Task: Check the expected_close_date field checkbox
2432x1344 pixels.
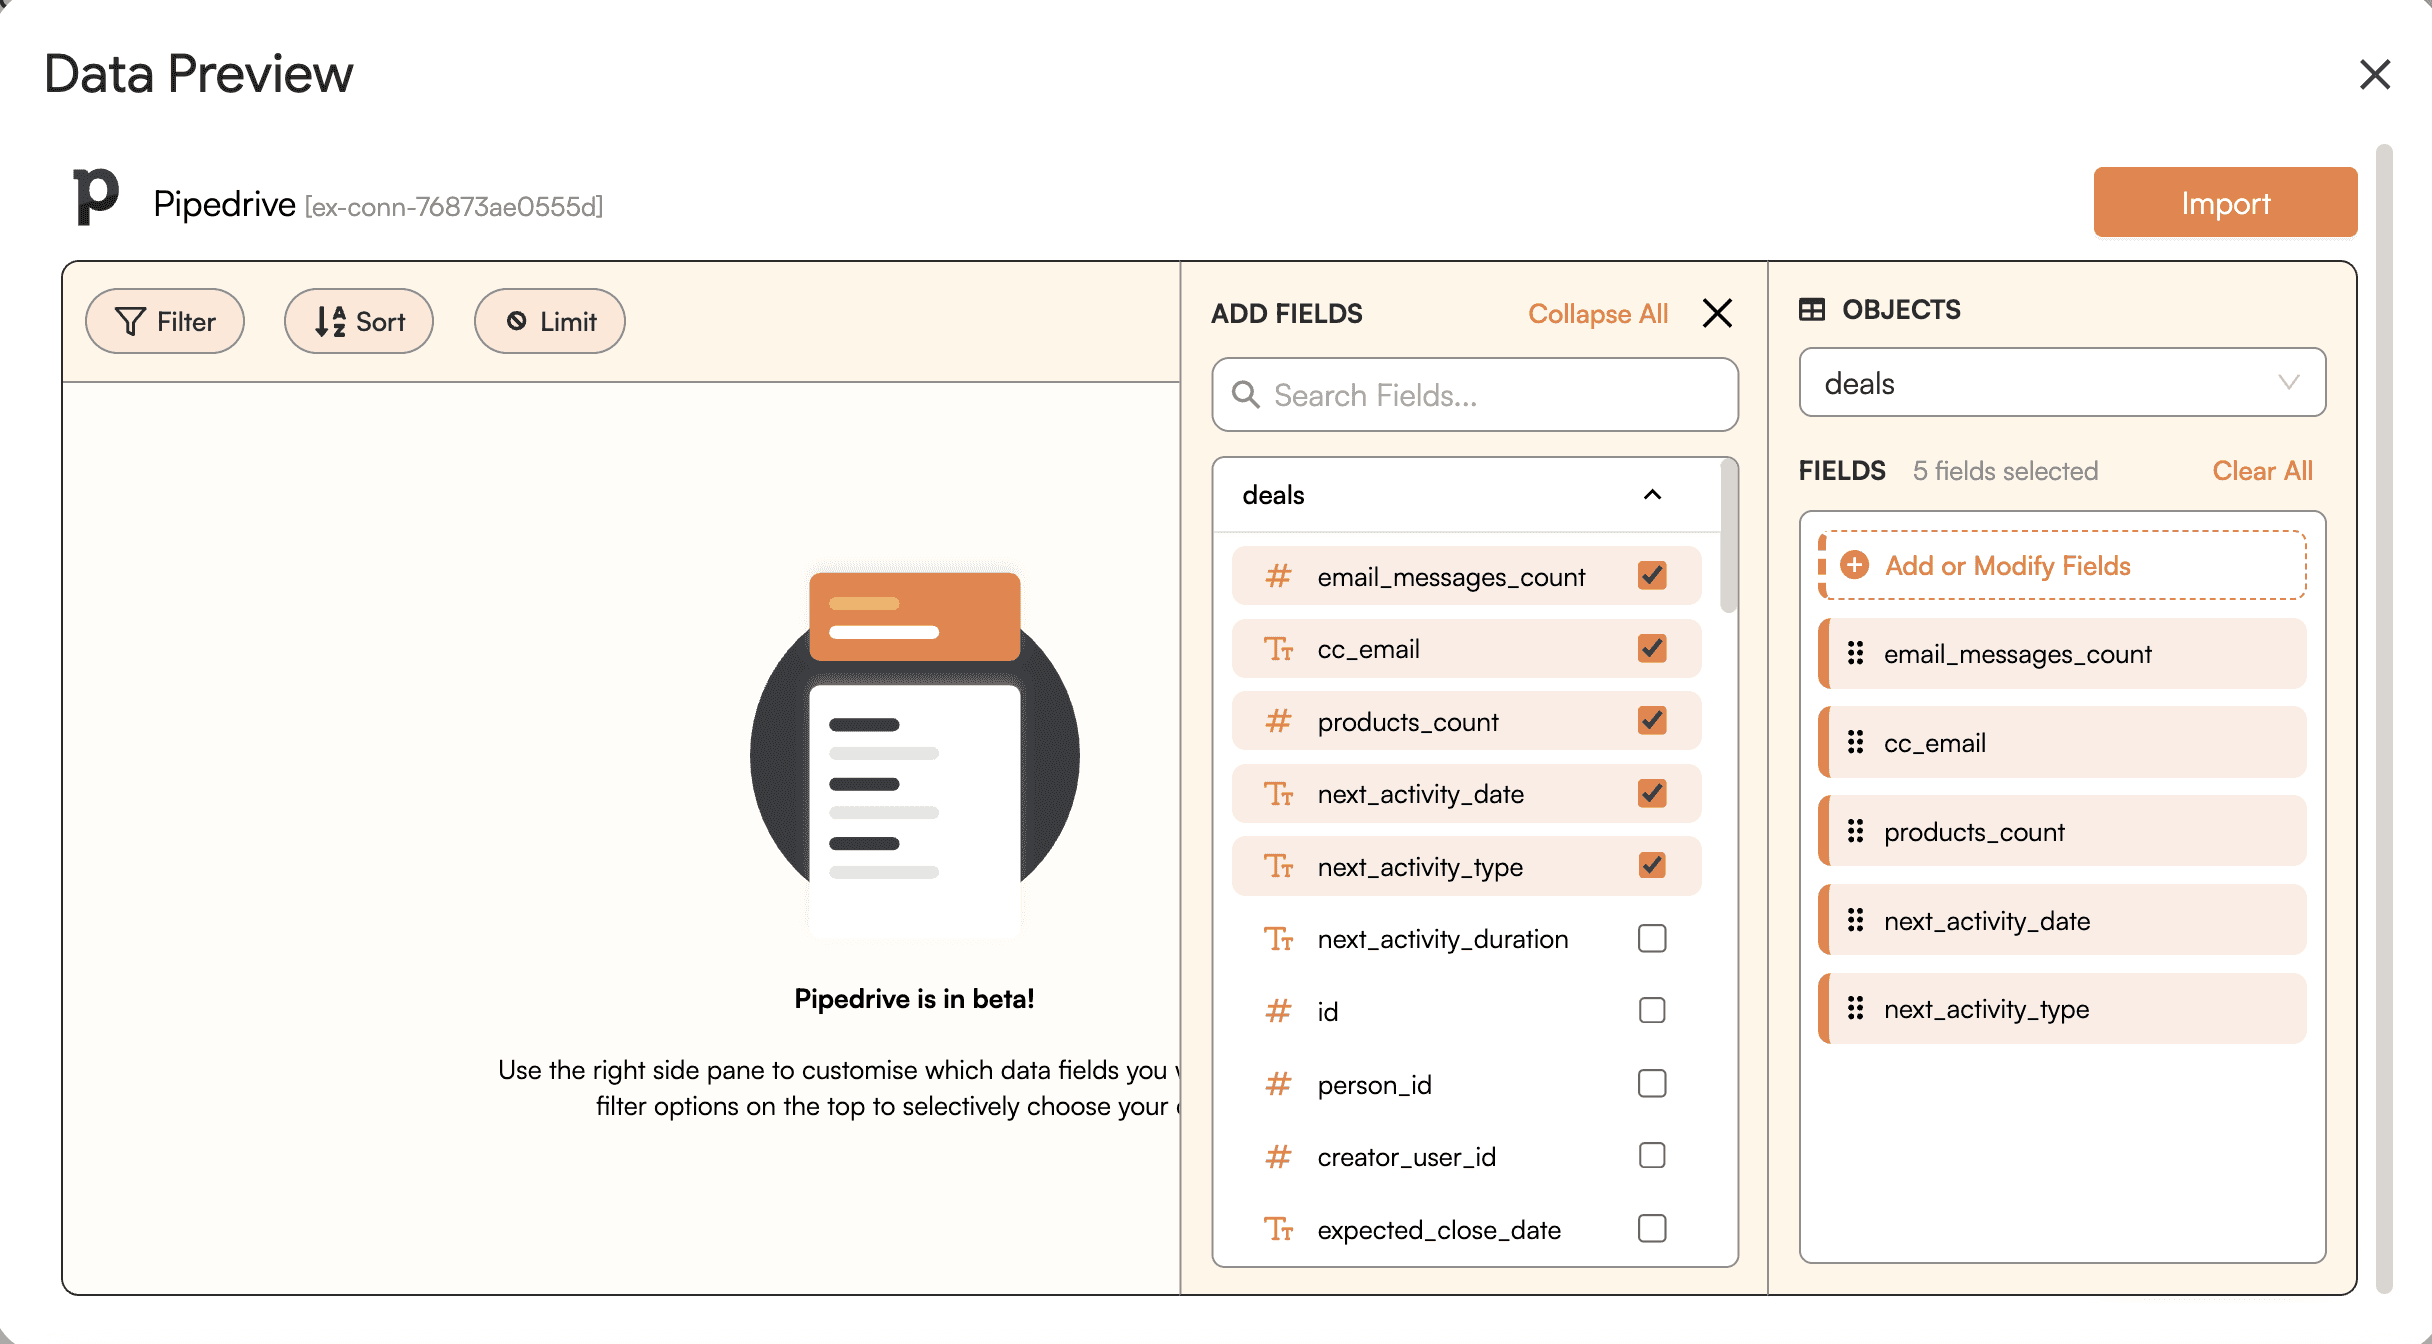Action: [x=1652, y=1229]
